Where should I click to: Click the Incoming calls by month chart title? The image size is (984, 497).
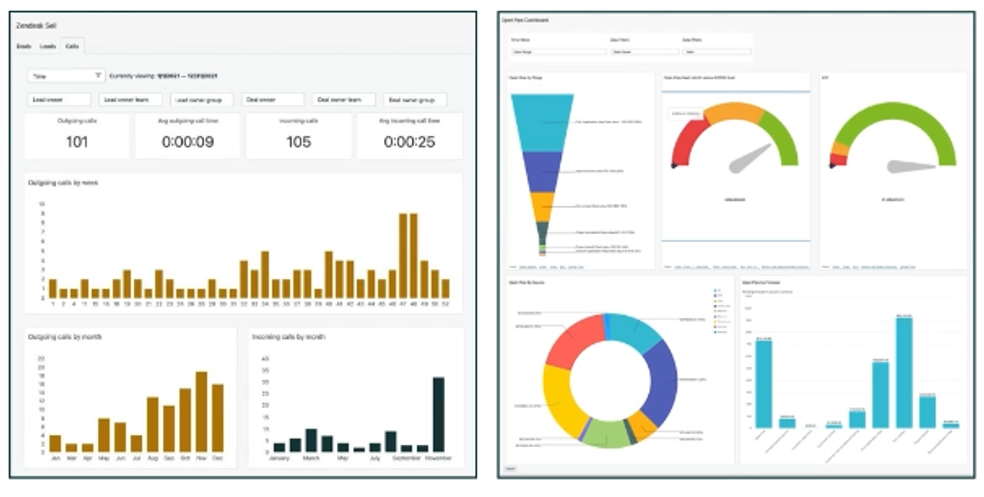click(289, 337)
